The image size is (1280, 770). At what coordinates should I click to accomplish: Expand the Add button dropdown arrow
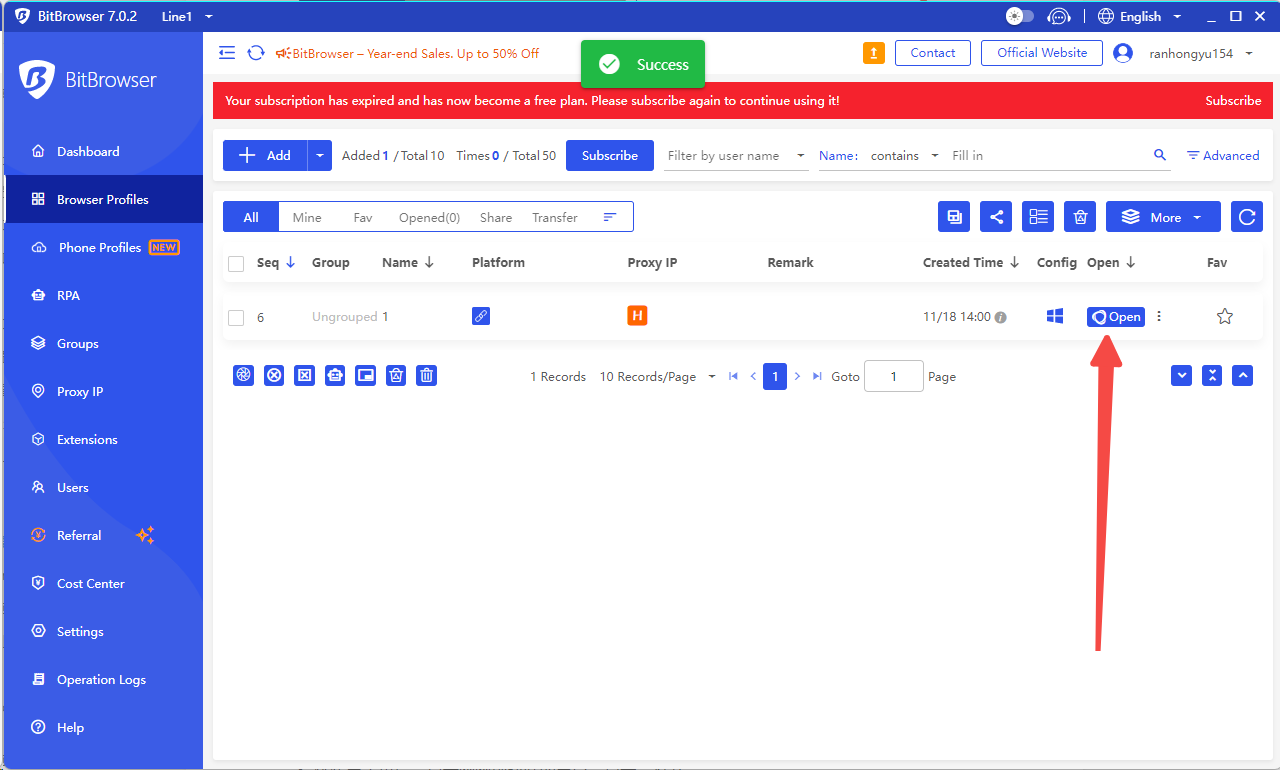[x=319, y=155]
